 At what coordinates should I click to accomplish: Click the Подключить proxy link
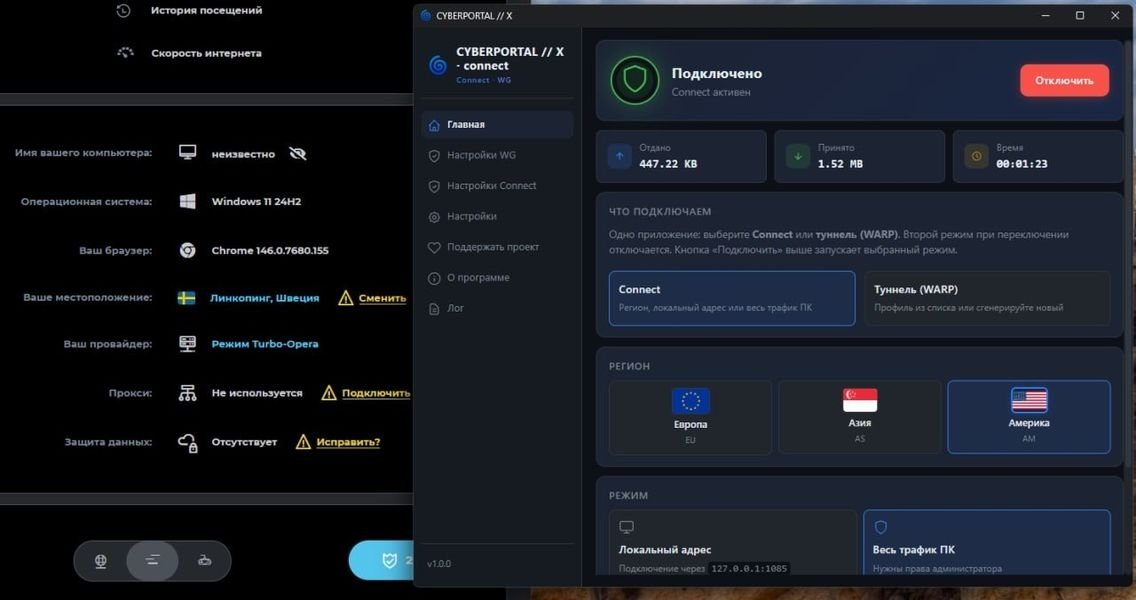tap(376, 394)
